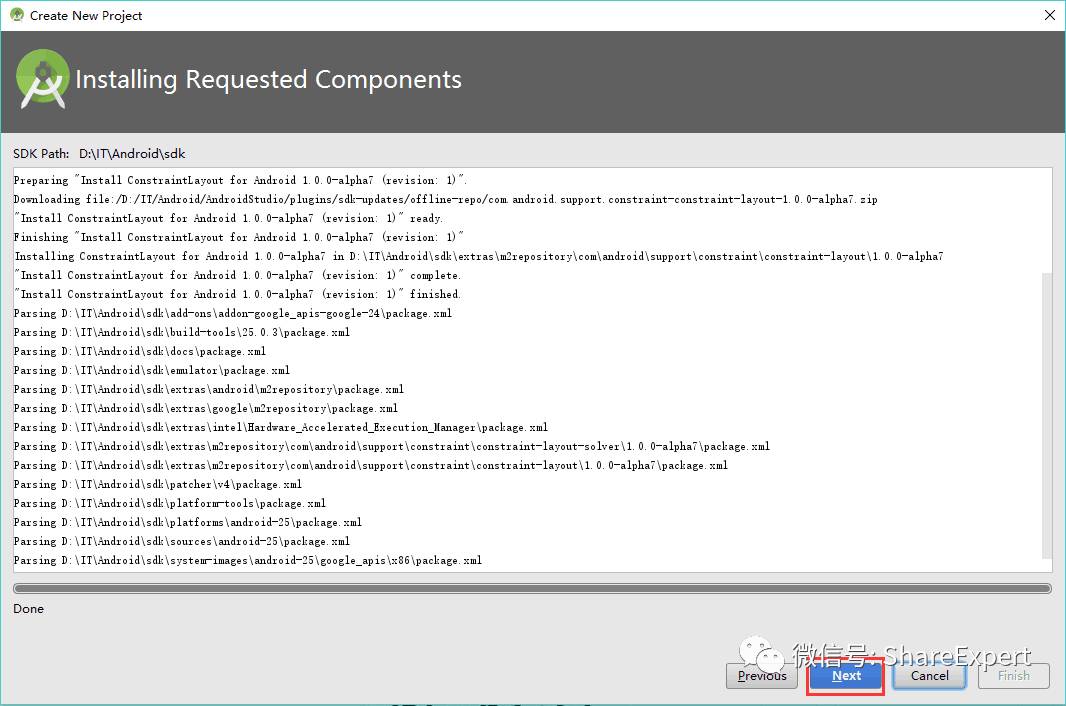Close the Create New Project dialog
The height and width of the screenshot is (706, 1066).
tap(1049, 15)
